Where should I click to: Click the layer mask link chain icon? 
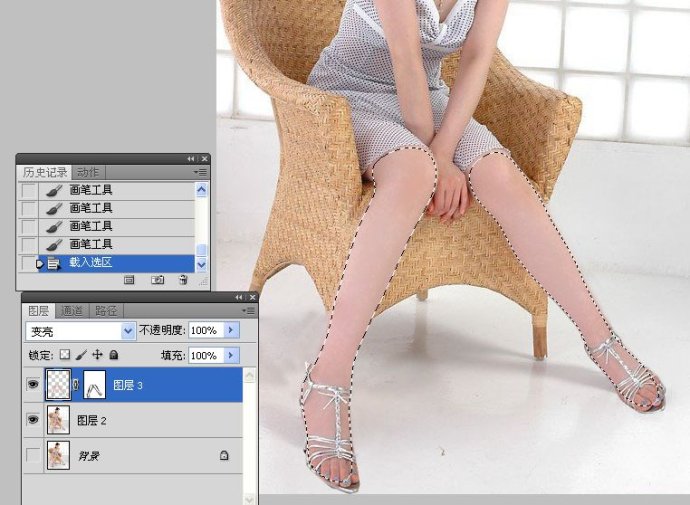76,385
